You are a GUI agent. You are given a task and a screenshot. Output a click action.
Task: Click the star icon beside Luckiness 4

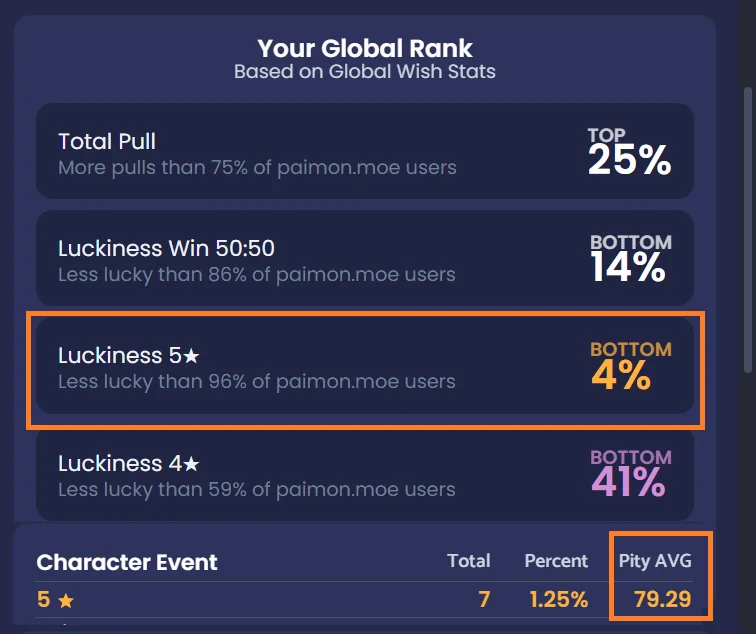[191, 464]
